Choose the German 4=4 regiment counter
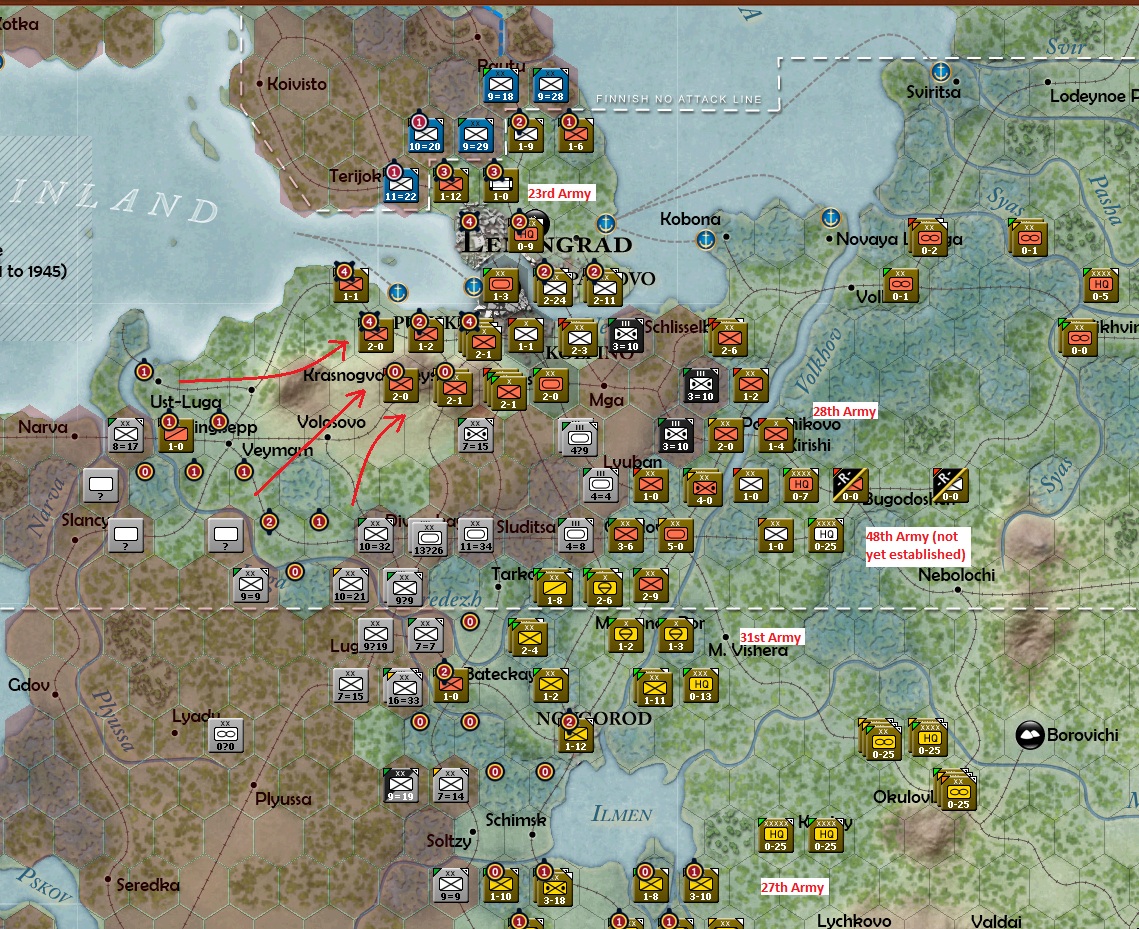Viewport: 1139px width, 929px height. (601, 485)
